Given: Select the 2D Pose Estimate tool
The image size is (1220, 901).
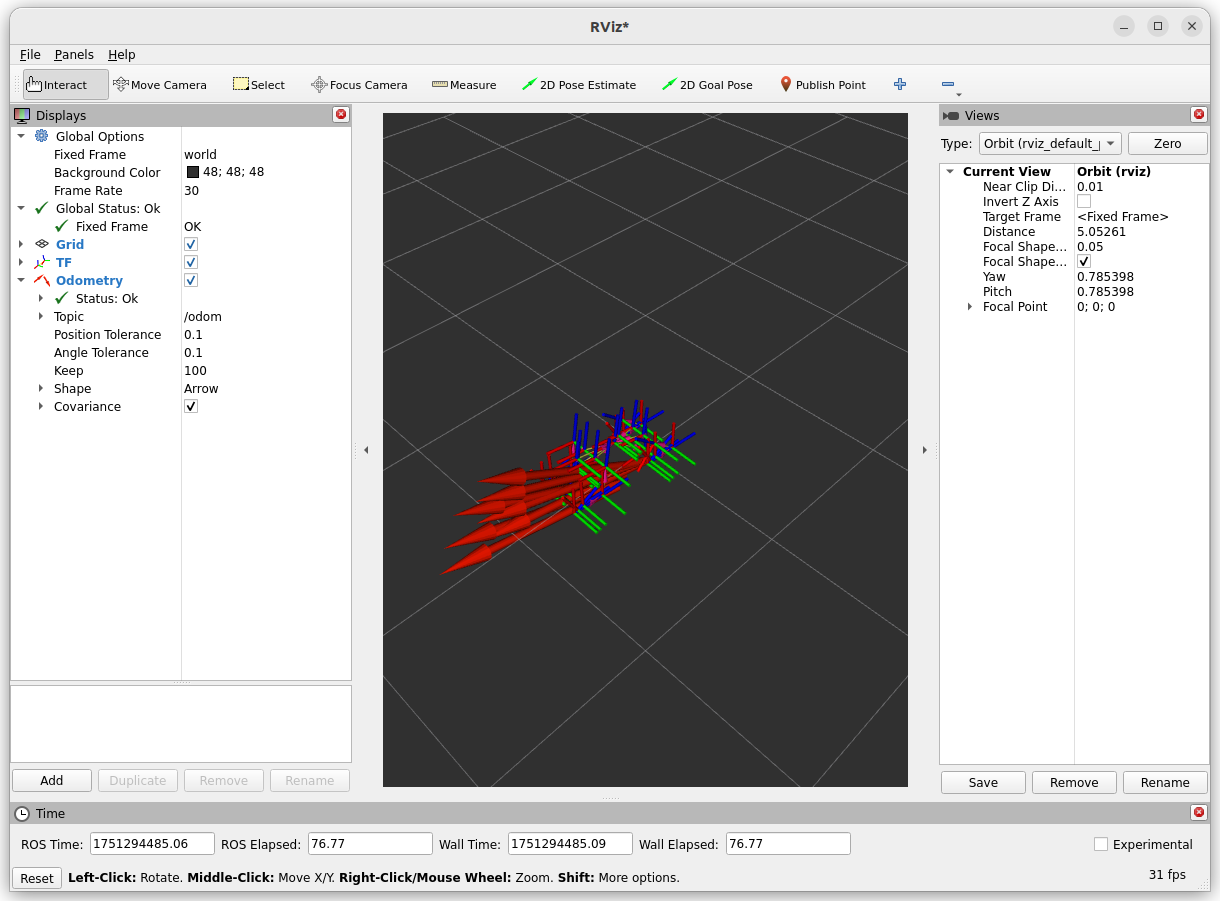Looking at the screenshot, I should (x=579, y=85).
